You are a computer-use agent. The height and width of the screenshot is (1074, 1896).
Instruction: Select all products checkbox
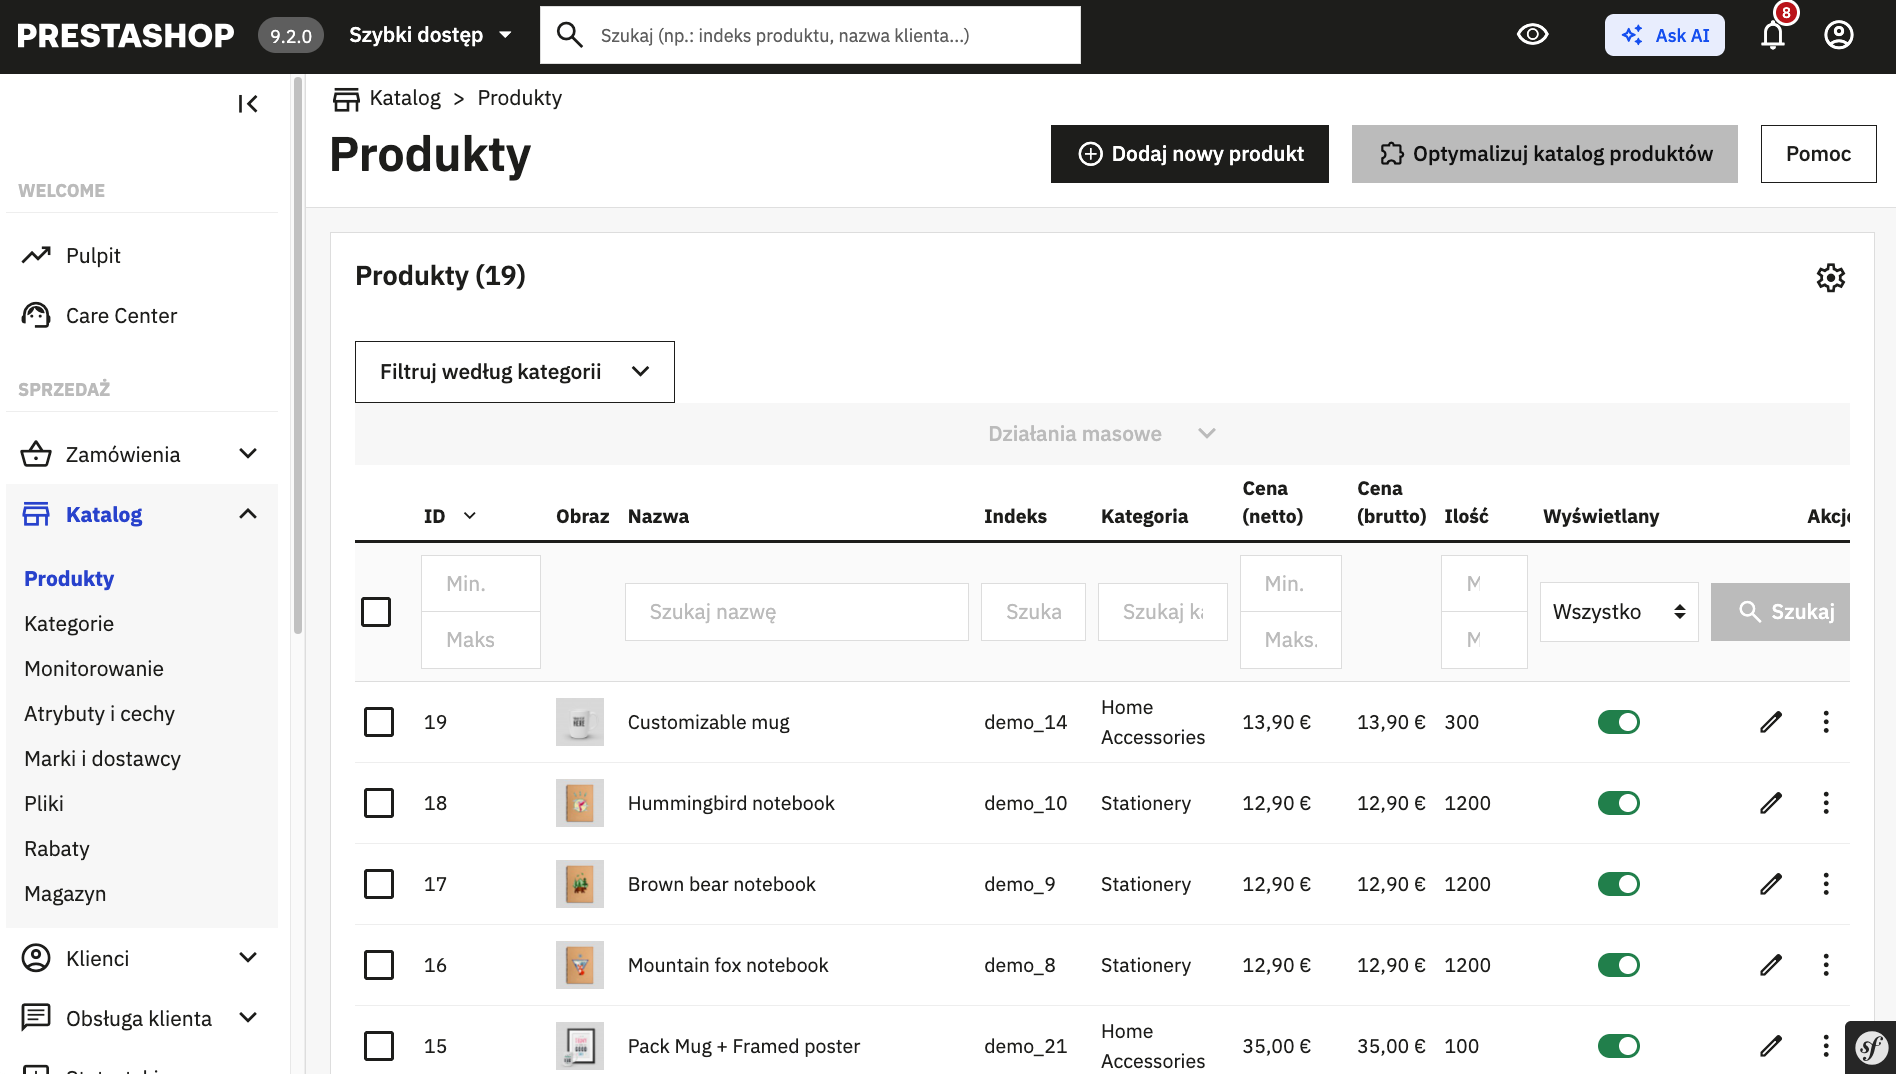376,612
